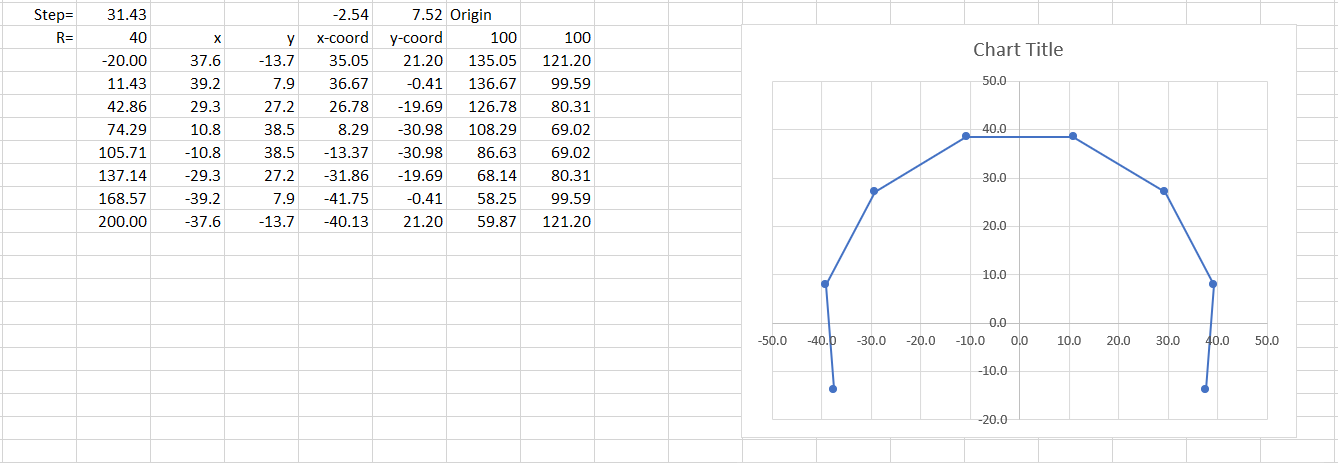
Task: Select the cell with value 126.78
Action: pyautogui.click(x=492, y=107)
